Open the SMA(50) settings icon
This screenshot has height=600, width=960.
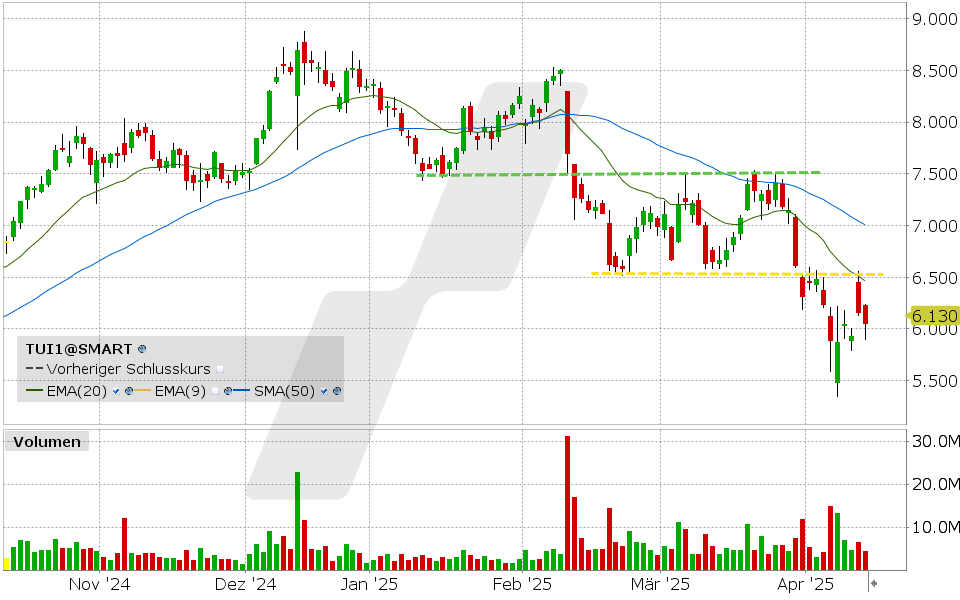336,391
